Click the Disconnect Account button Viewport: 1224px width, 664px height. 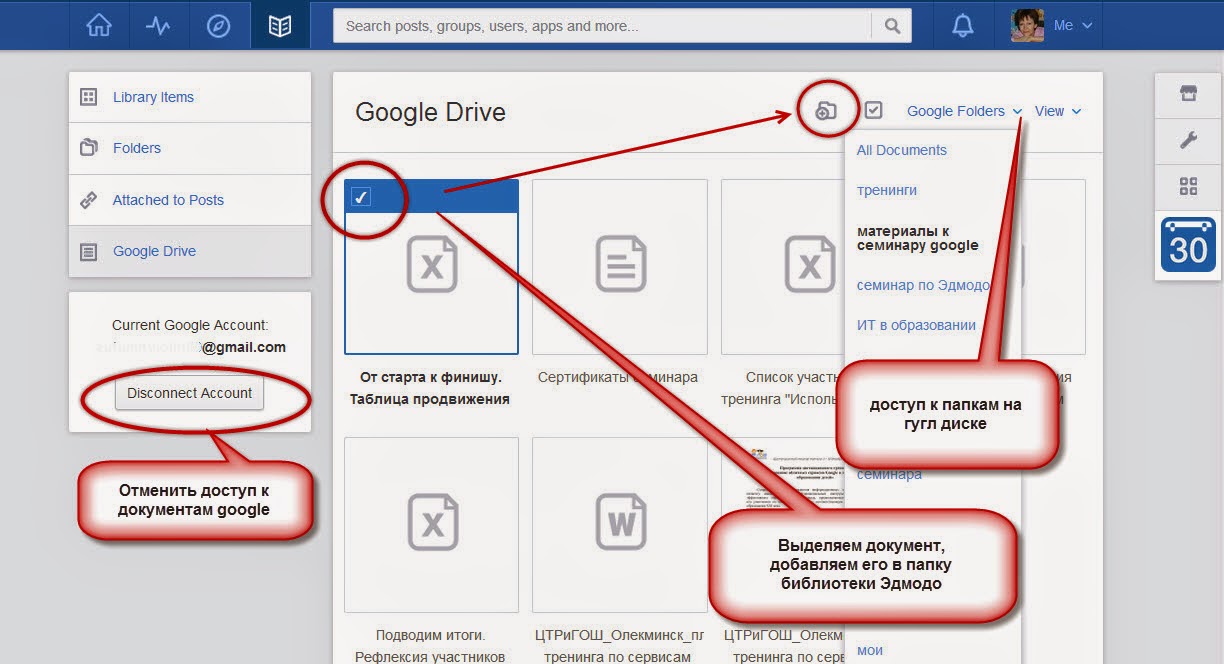(x=190, y=393)
